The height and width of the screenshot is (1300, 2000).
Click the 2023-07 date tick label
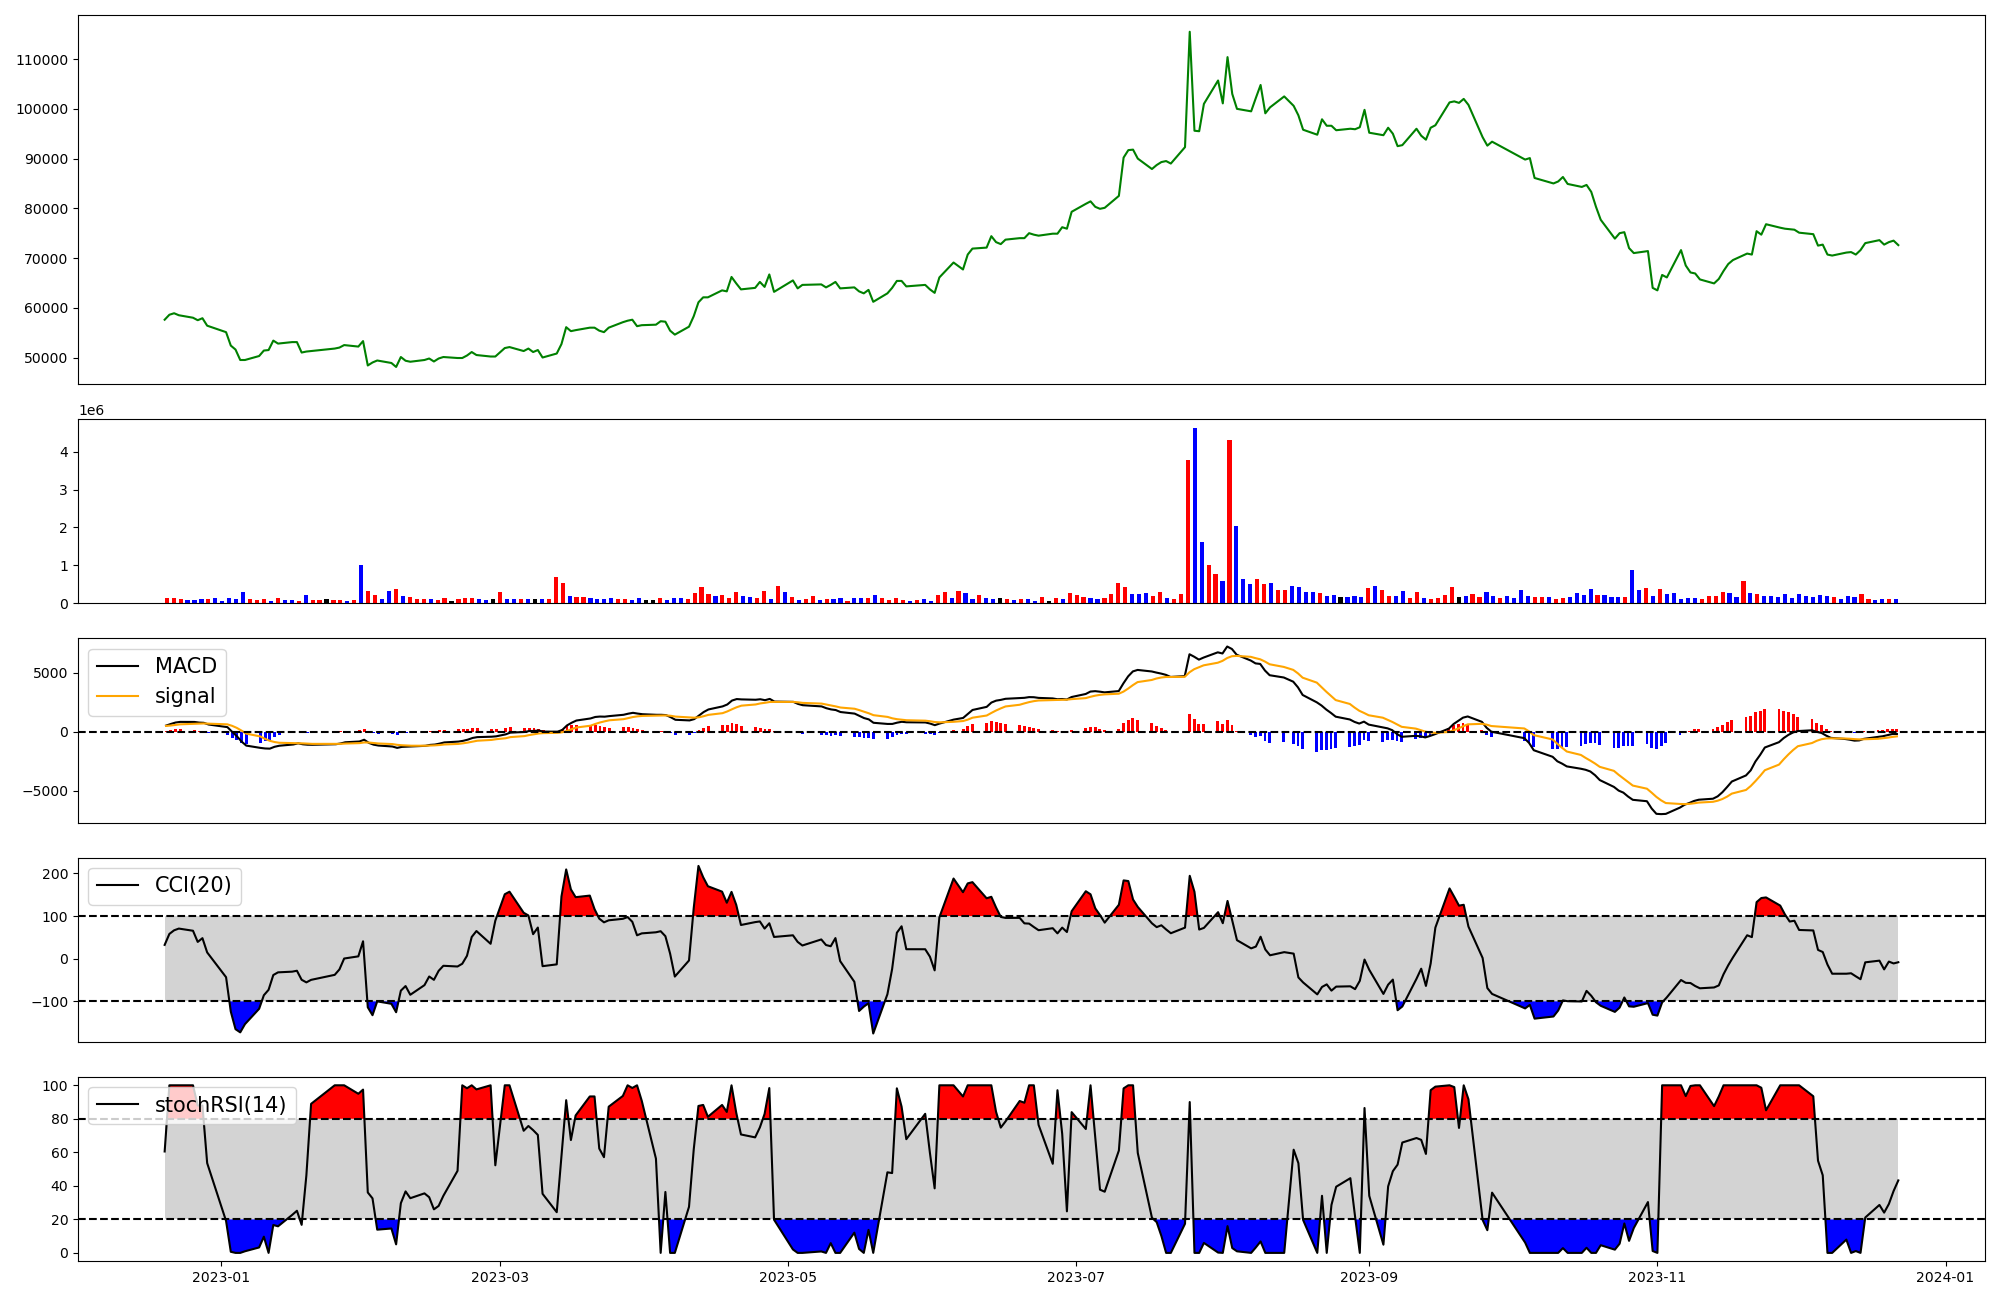[1076, 1277]
